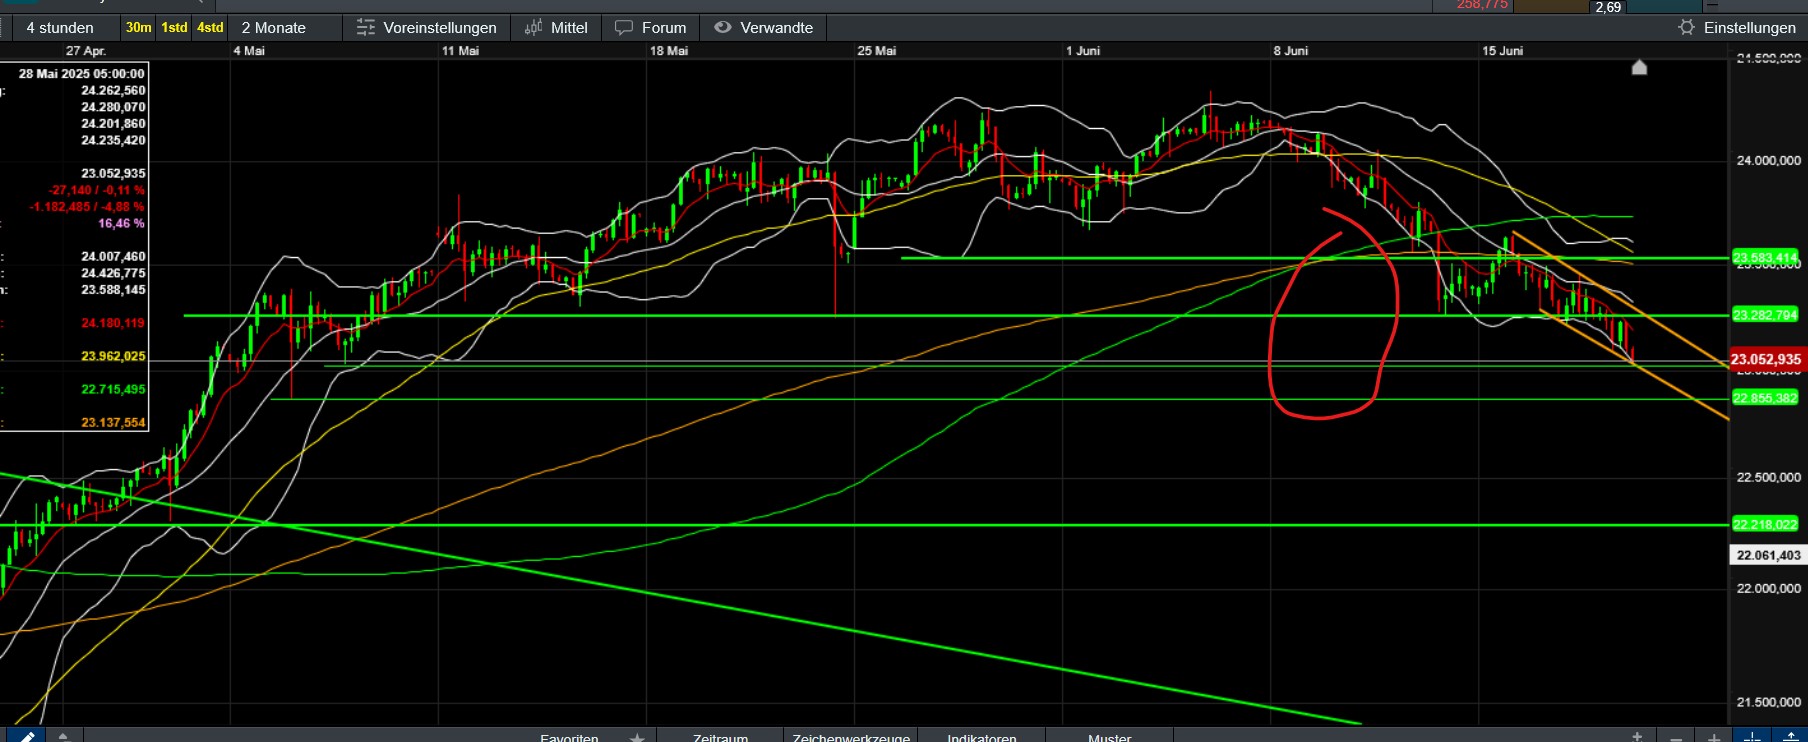
Task: Click the 24.007,460 value in data box
Action: pos(113,257)
